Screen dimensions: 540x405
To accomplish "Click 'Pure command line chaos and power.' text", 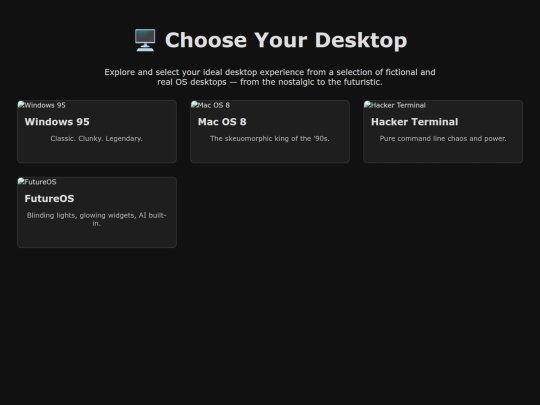I will click(443, 138).
